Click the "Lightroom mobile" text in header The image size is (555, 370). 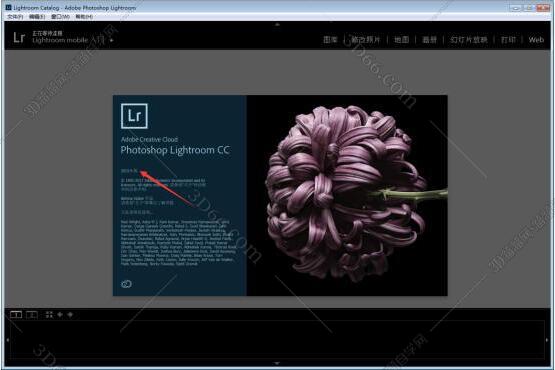(x=60, y=40)
